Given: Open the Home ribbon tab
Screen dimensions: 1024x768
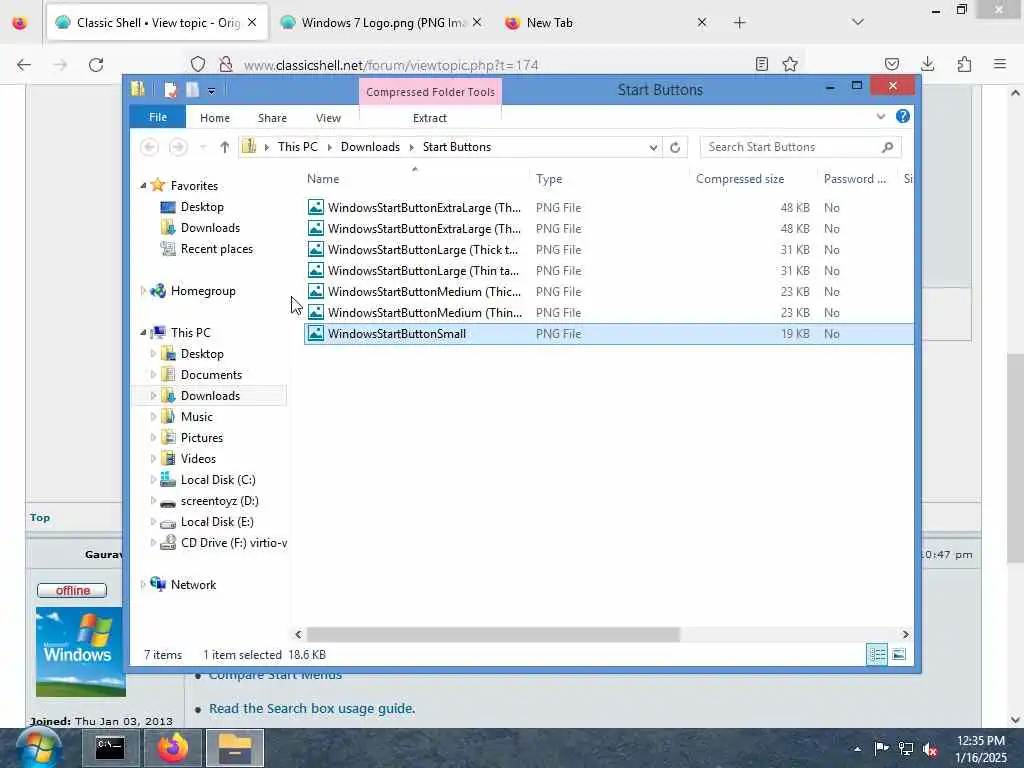Looking at the screenshot, I should tap(215, 118).
